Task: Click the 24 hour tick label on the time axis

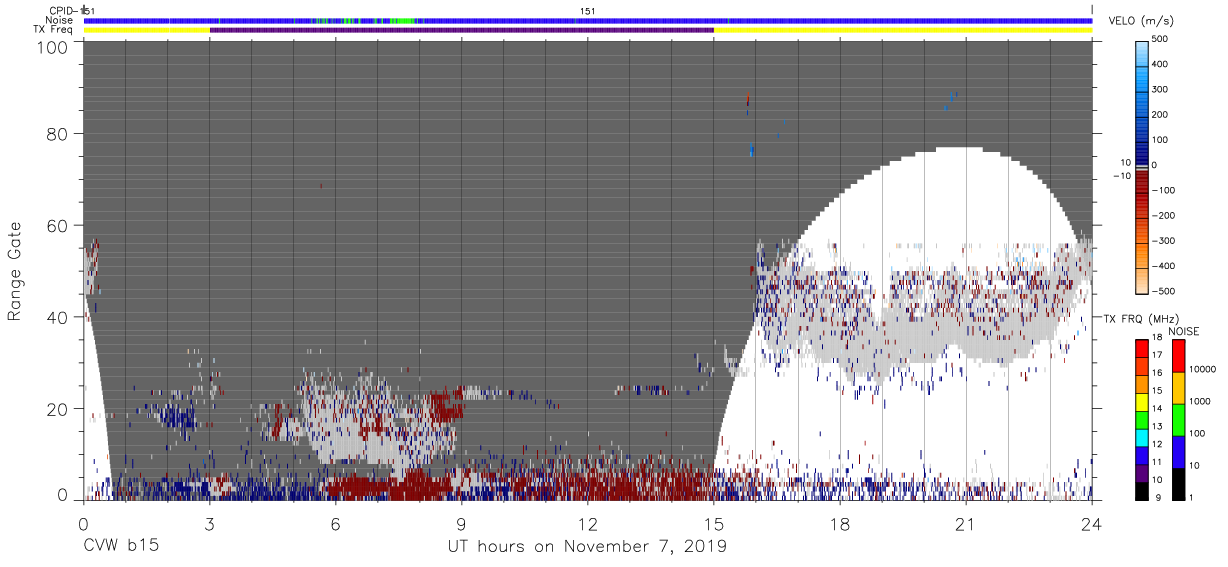Action: pyautogui.click(x=1091, y=523)
